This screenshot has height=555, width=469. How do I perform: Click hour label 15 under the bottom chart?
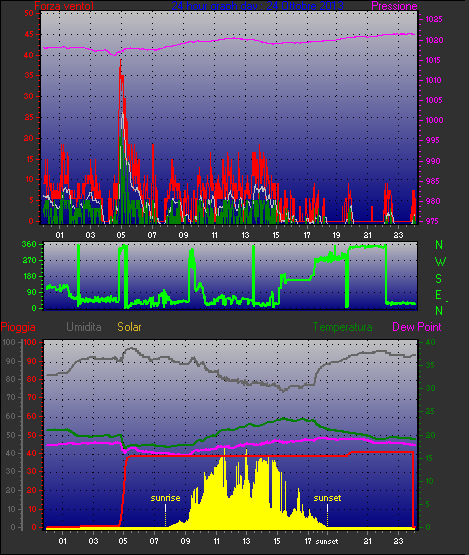(277, 541)
